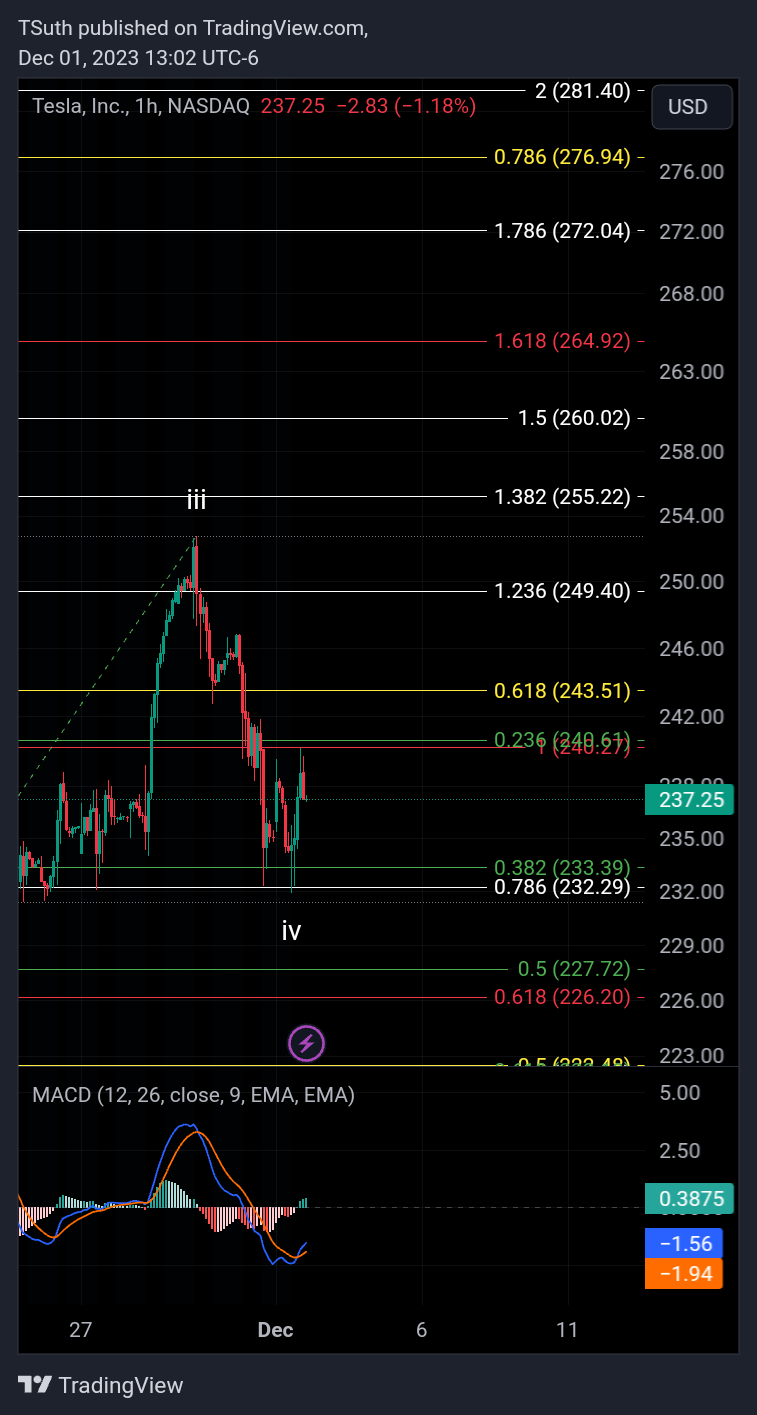Image resolution: width=757 pixels, height=1415 pixels.
Task: Click the TradingView logo at bottom
Action: [101, 1385]
